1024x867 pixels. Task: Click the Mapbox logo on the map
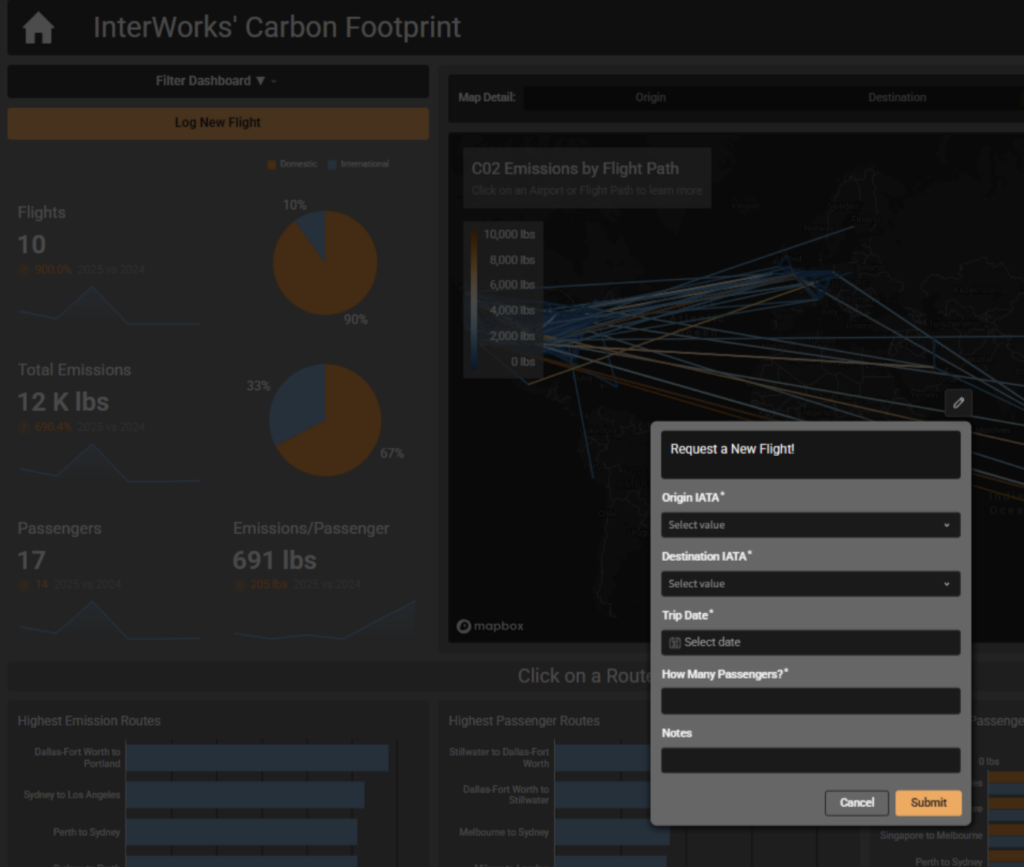pos(490,626)
